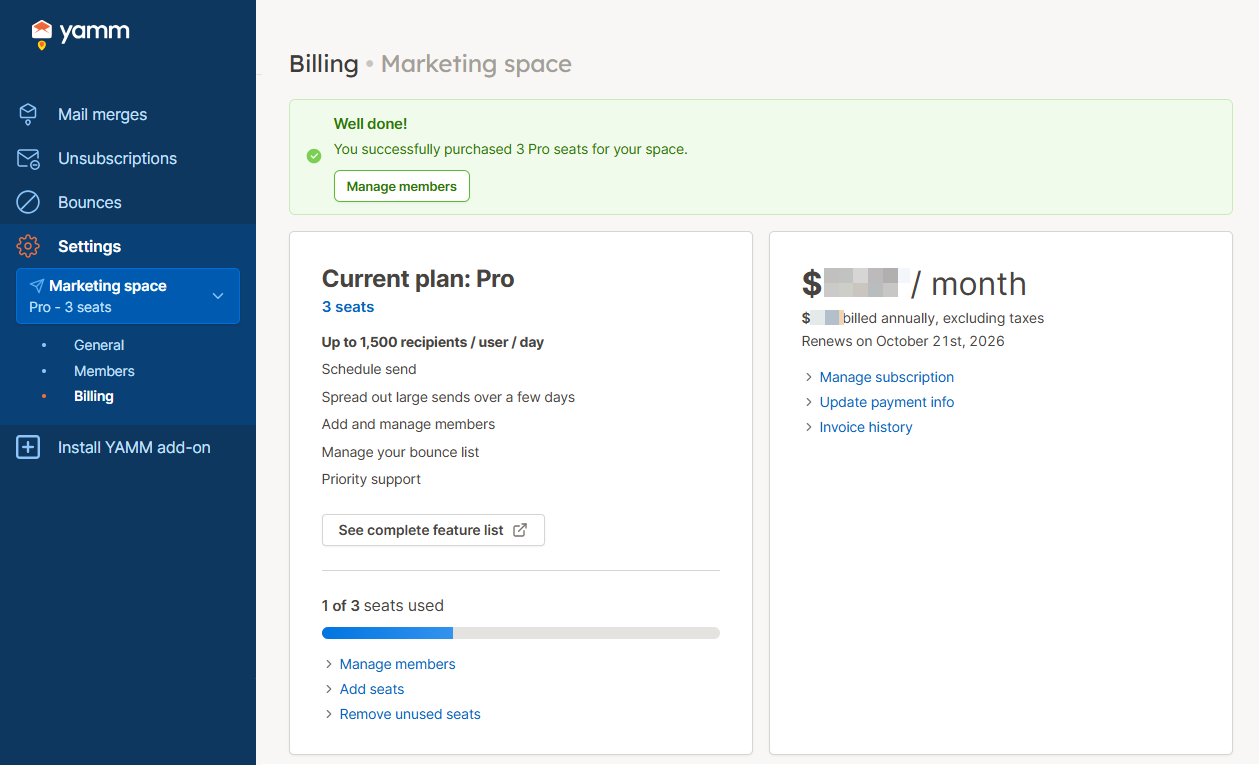Click the green success checkmark icon

pos(314,156)
